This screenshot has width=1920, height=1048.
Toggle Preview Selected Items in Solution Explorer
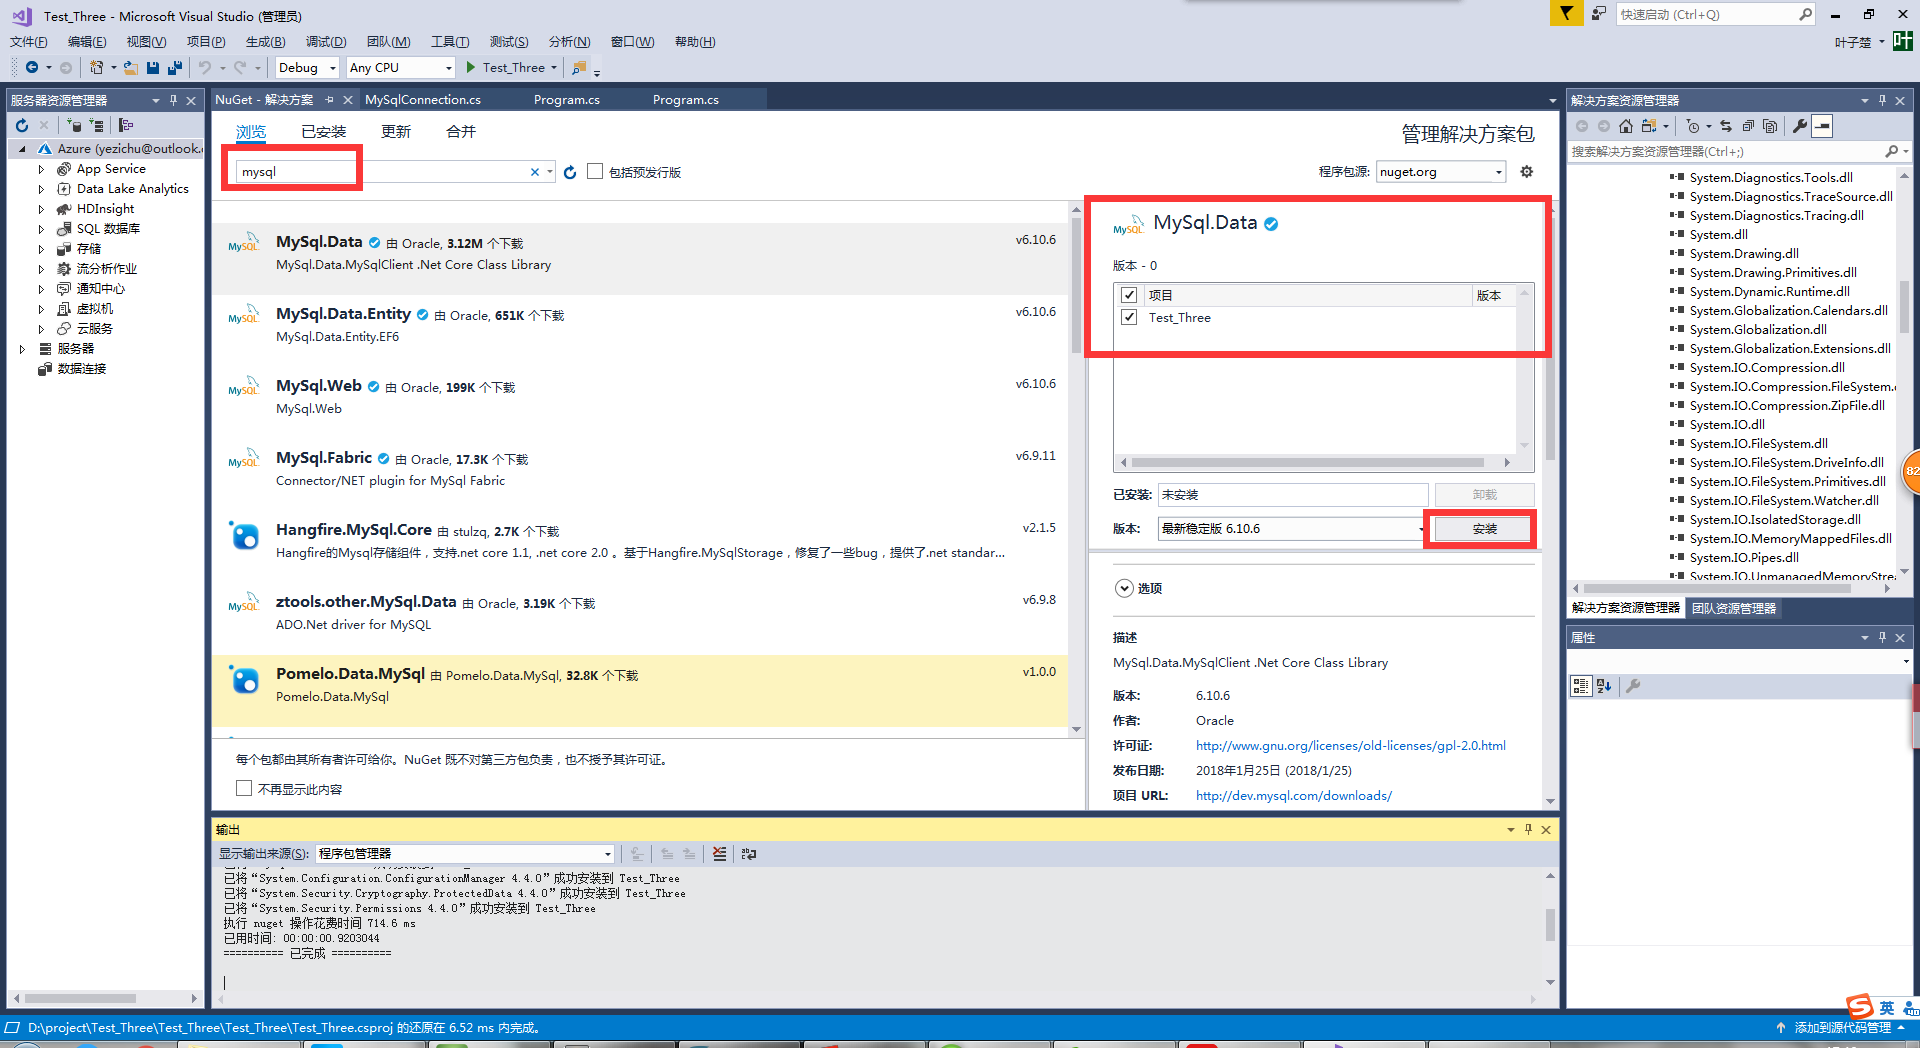pyautogui.click(x=1822, y=126)
